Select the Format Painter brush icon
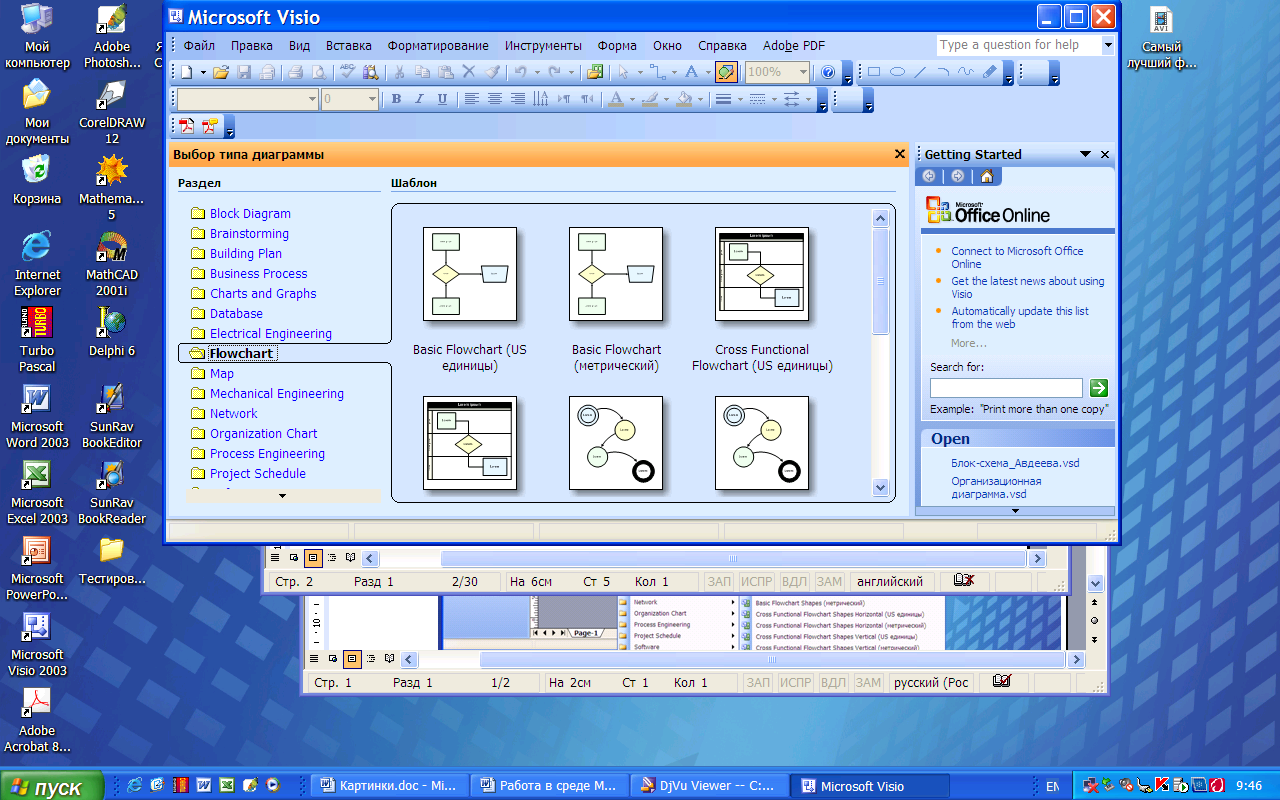The width and height of the screenshot is (1280, 800). coord(491,72)
